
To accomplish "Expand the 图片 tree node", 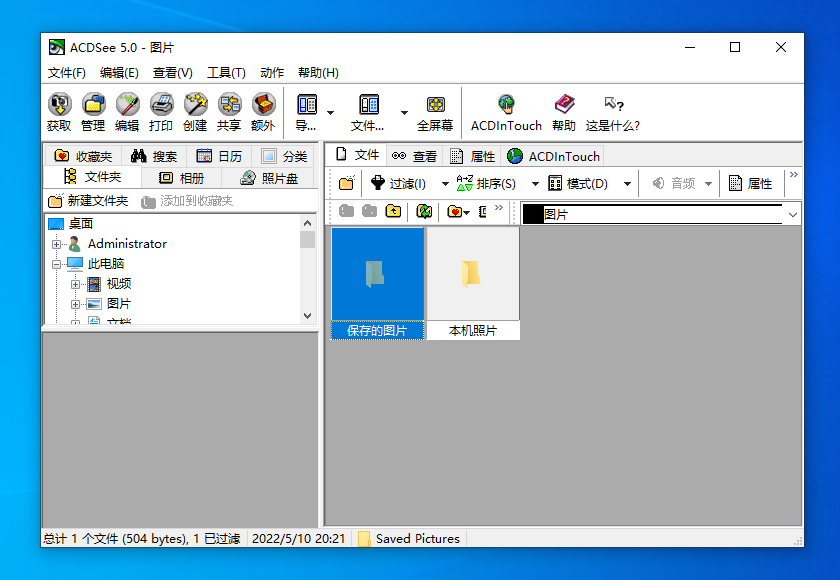I will 76,304.
